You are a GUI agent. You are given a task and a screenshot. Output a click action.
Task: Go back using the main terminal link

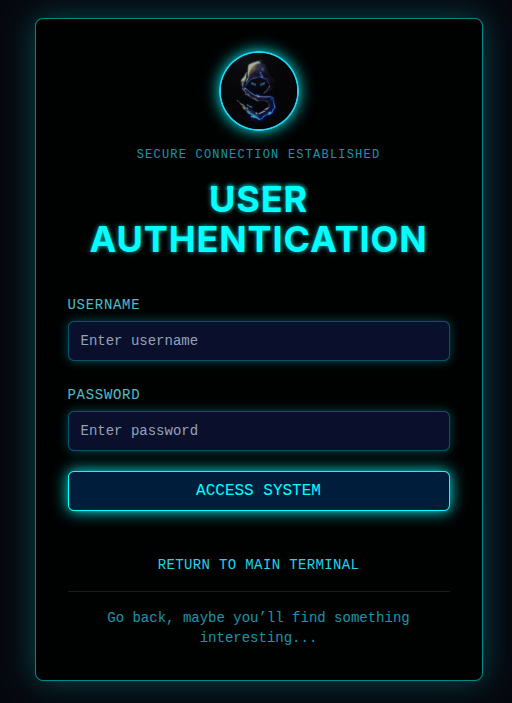258,564
